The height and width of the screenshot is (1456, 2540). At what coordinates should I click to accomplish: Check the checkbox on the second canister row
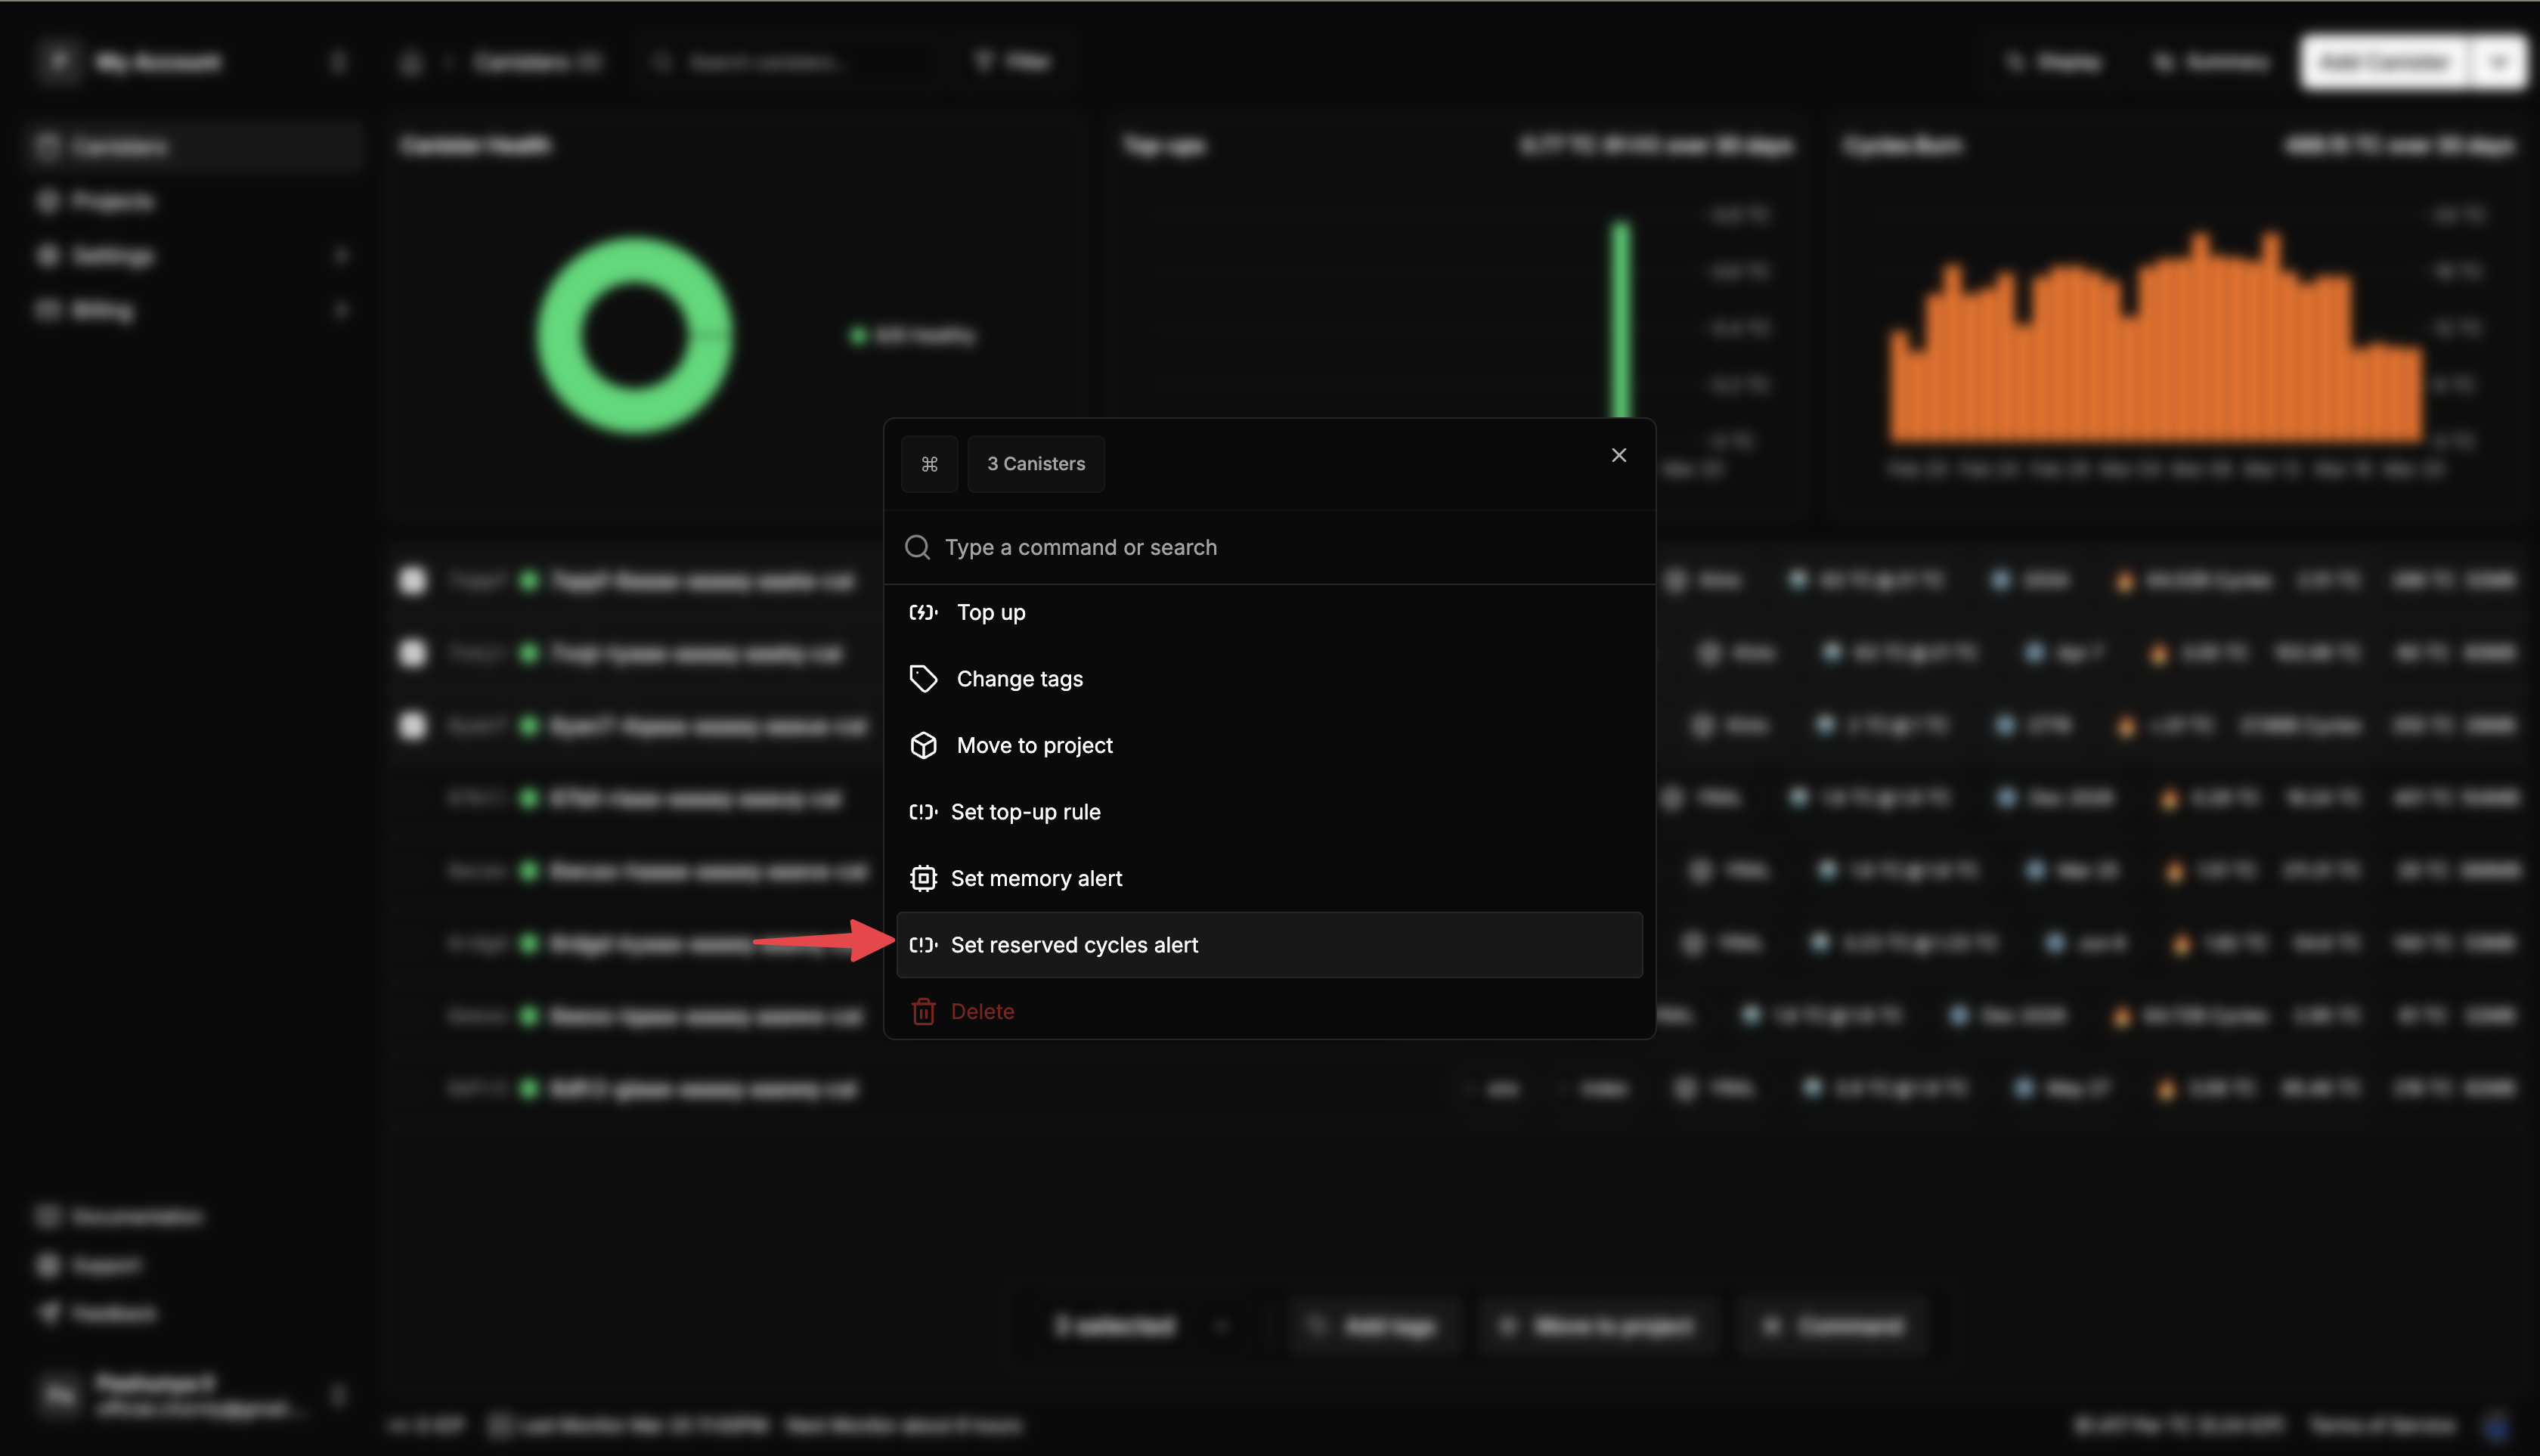coord(411,653)
